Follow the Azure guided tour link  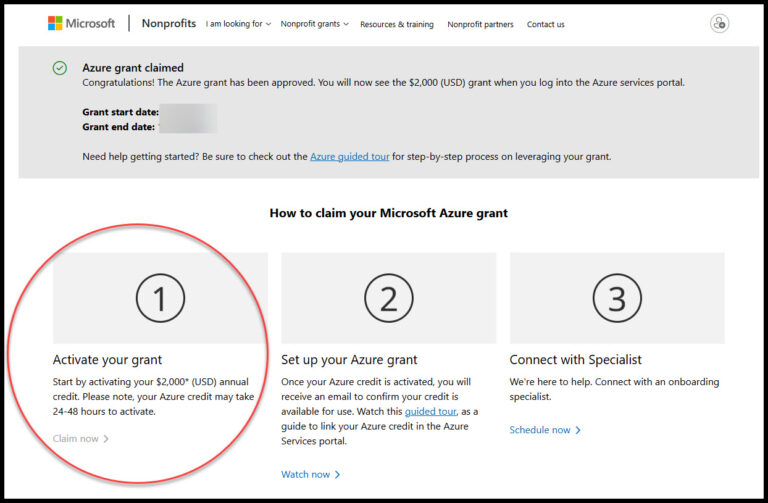(350, 157)
